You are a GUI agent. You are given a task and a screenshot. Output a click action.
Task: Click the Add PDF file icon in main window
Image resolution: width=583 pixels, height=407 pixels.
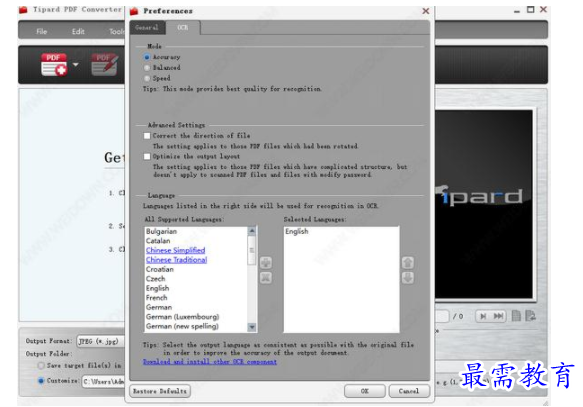(x=54, y=65)
